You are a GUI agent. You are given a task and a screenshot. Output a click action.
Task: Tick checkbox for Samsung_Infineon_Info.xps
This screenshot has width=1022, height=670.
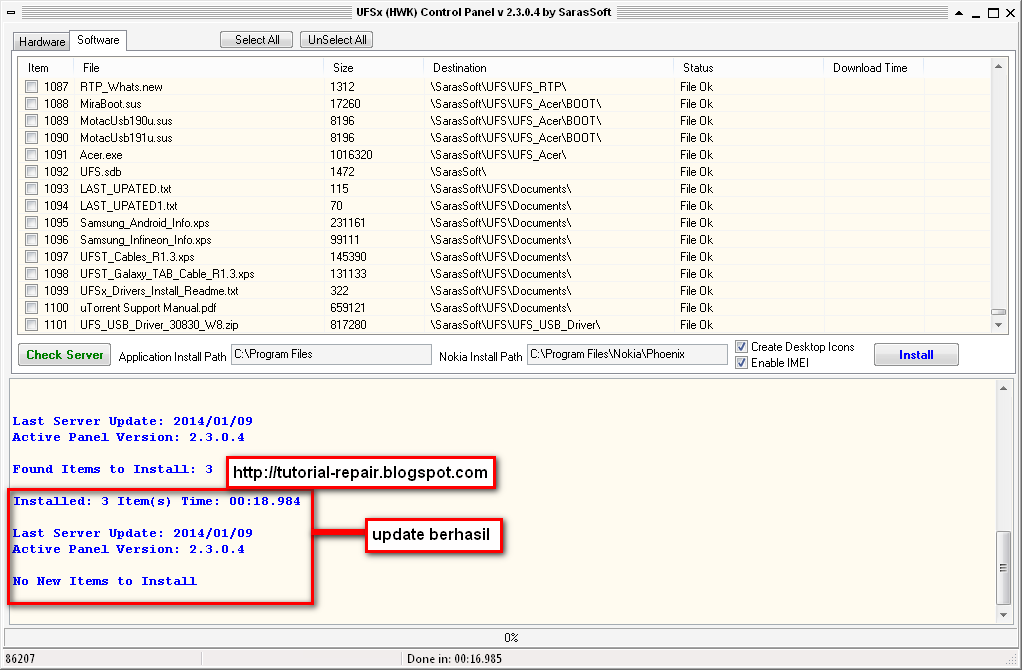click(x=31, y=240)
